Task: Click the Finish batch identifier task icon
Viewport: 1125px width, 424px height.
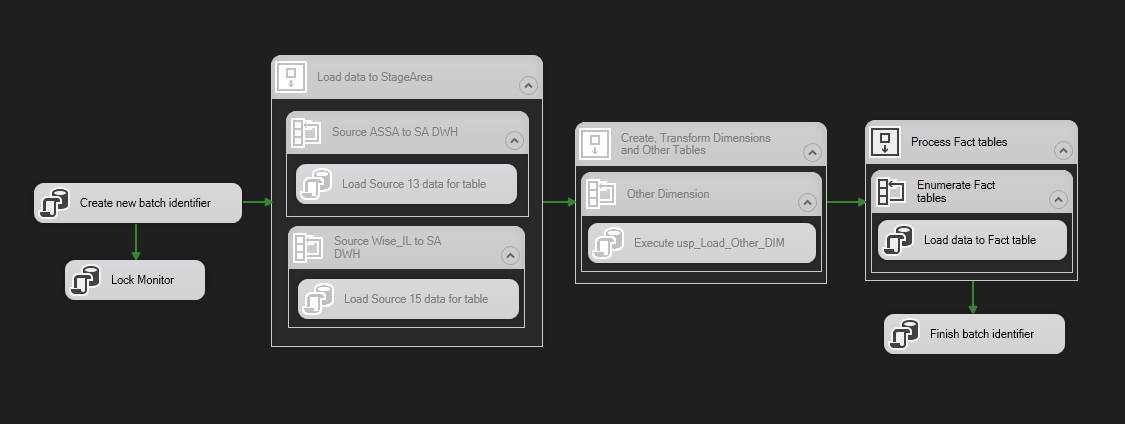Action: (x=905, y=335)
